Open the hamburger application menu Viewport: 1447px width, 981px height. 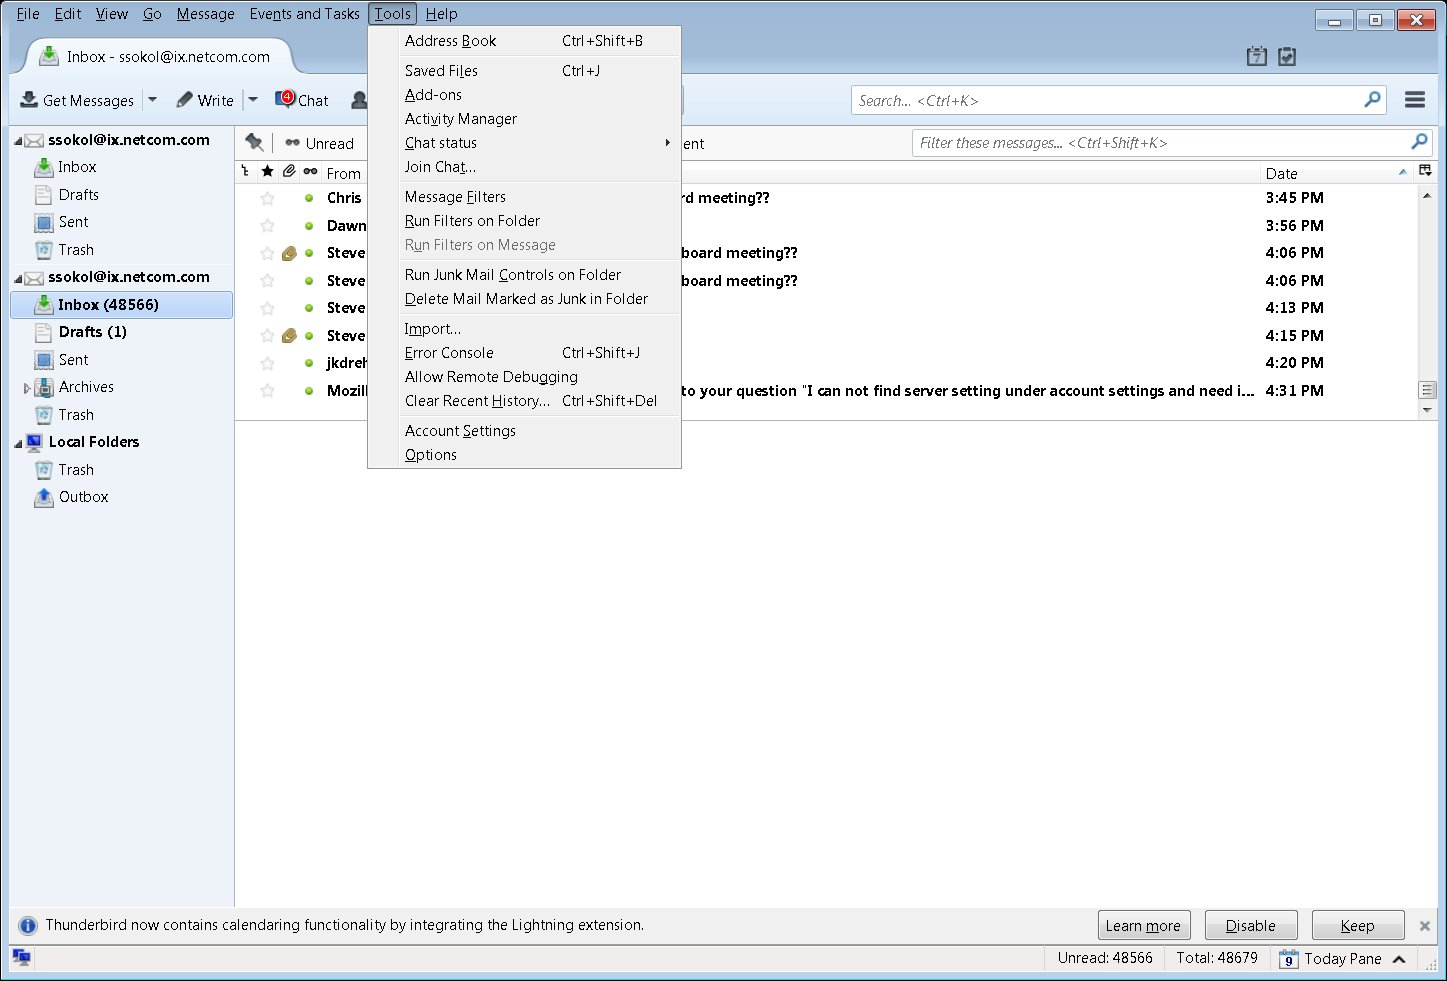[1414, 100]
